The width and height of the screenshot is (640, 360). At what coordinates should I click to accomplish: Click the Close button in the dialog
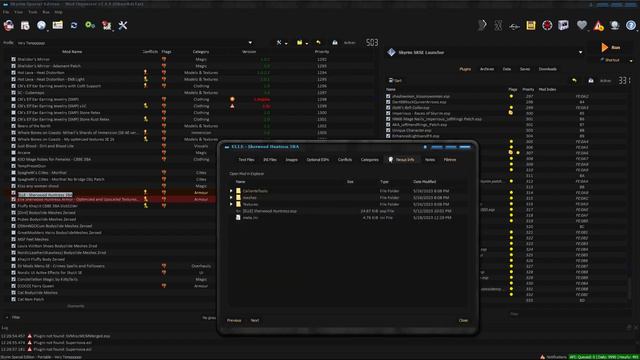[463, 320]
